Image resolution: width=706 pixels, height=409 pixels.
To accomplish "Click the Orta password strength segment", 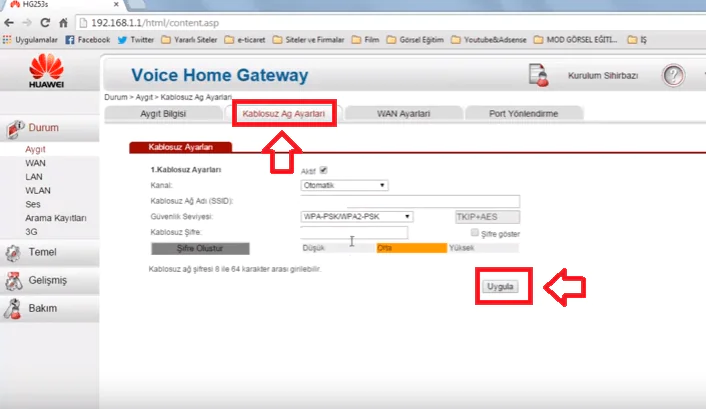I will pos(412,248).
